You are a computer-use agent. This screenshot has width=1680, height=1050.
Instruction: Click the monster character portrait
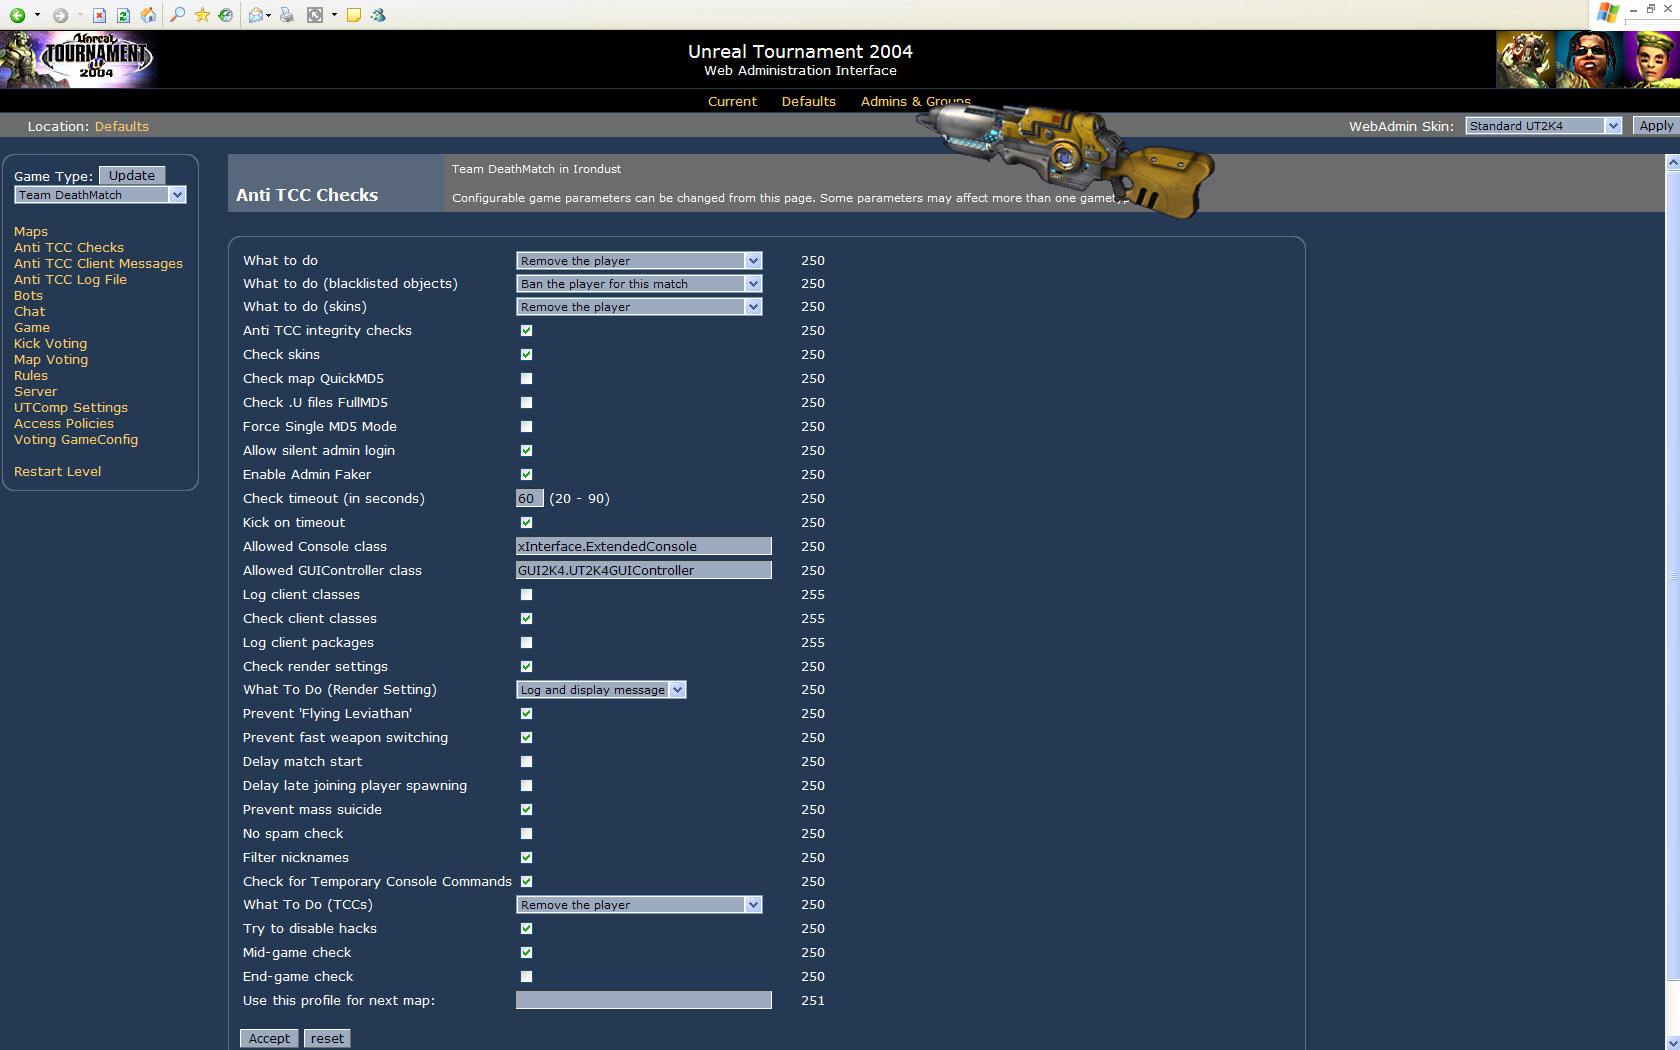click(1525, 59)
